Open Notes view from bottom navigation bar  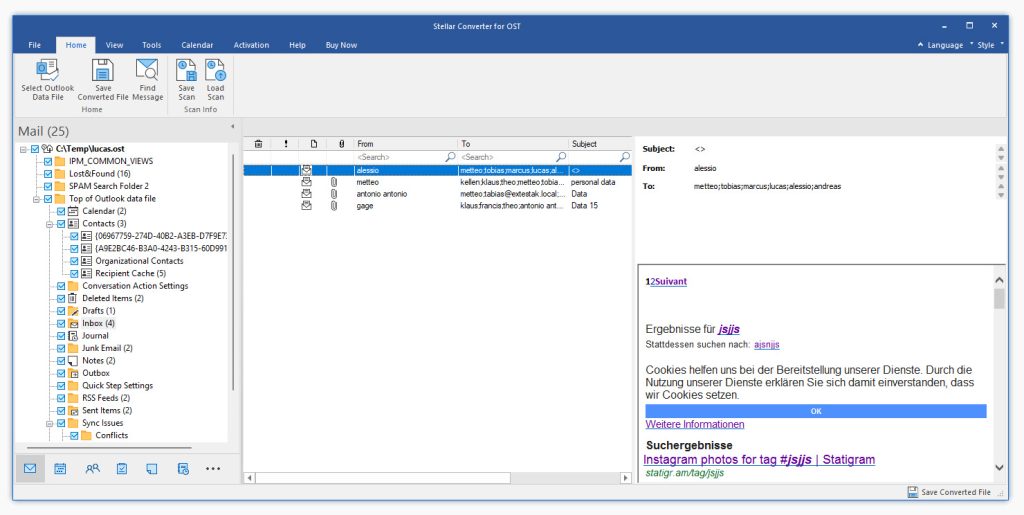pyautogui.click(x=152, y=469)
